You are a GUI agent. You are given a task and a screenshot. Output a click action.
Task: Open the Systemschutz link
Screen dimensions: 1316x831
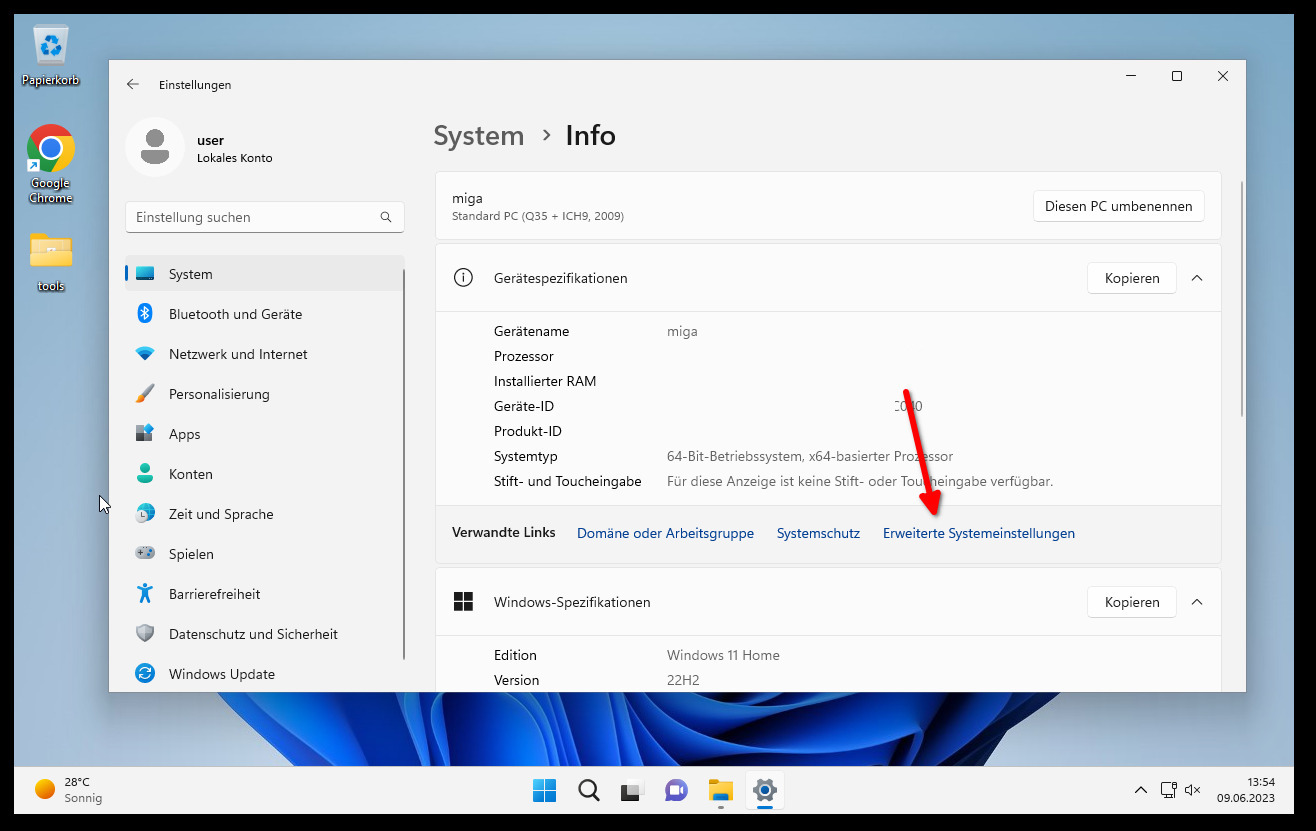coord(818,533)
